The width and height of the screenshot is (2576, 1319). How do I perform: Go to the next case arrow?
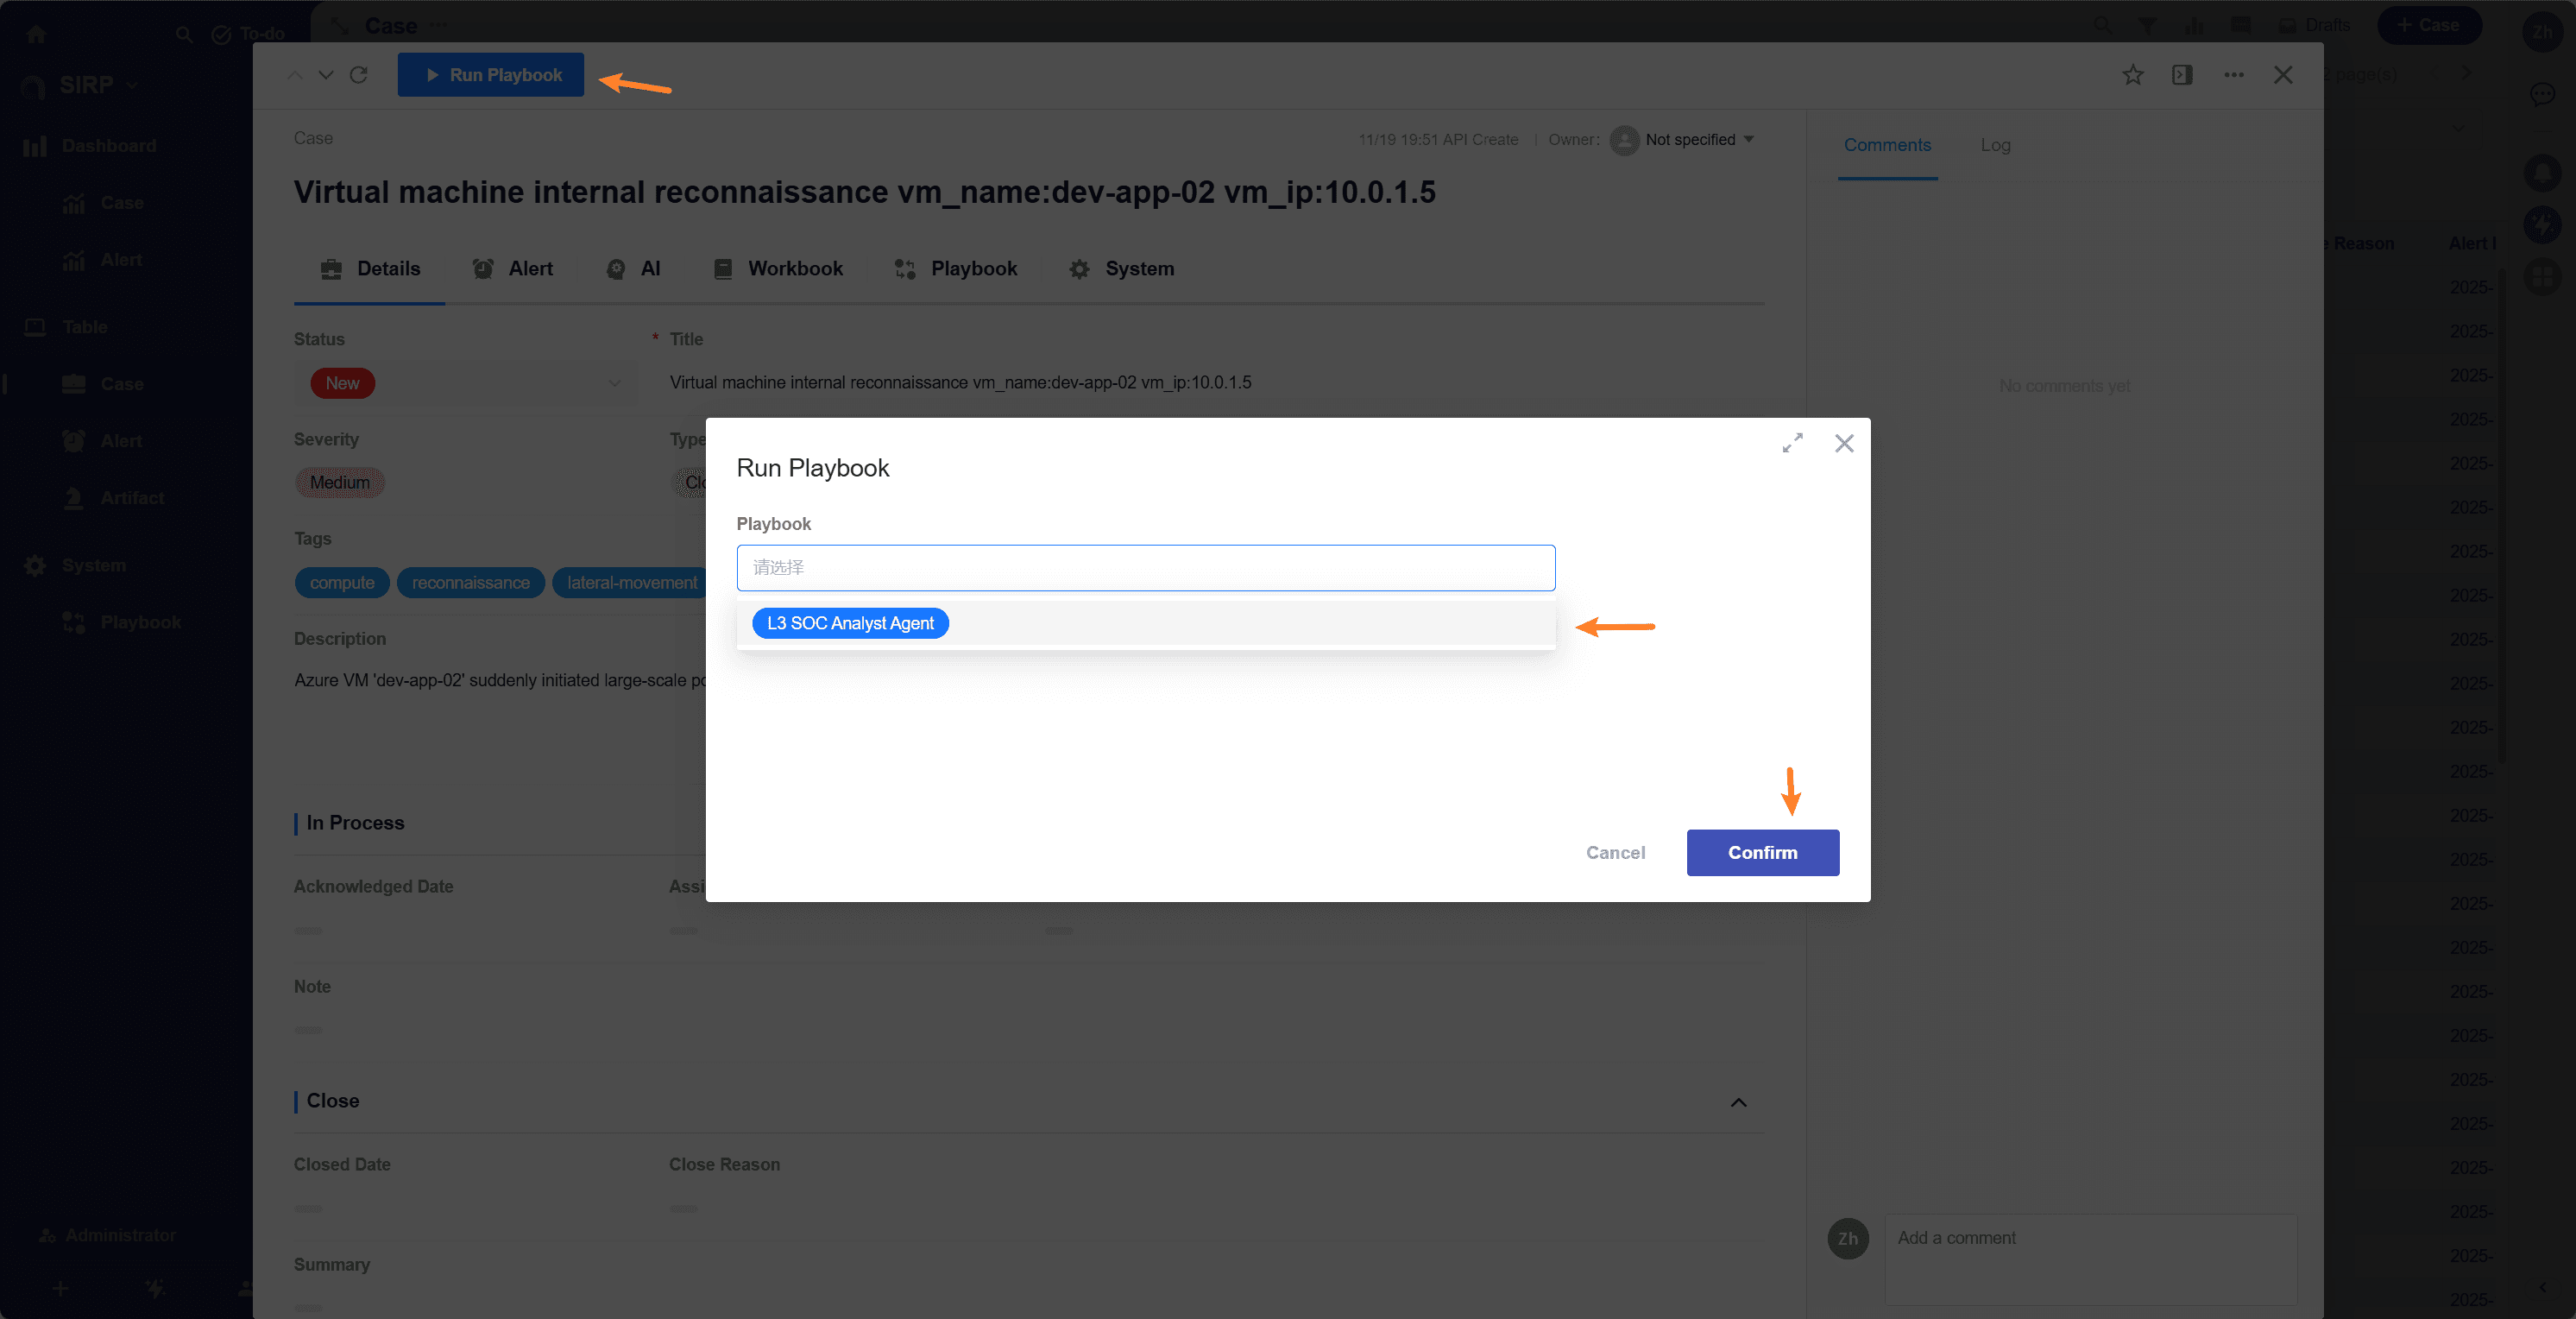click(x=326, y=75)
